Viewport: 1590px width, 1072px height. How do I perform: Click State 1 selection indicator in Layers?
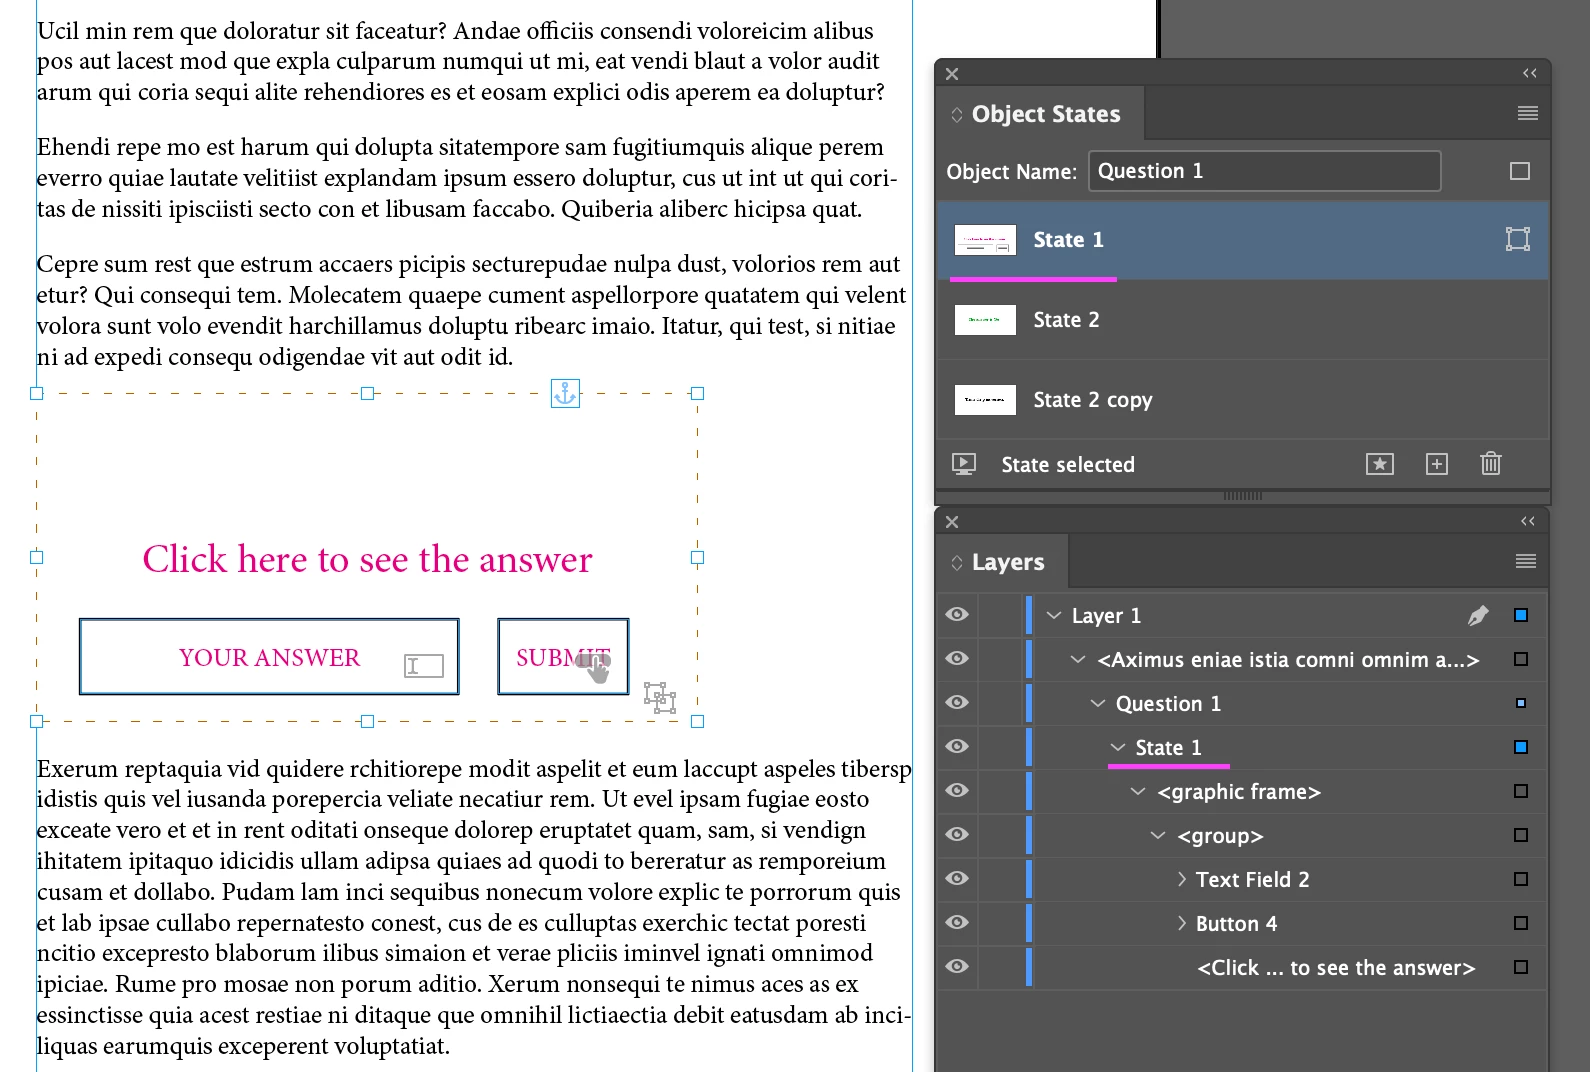coord(1521,747)
